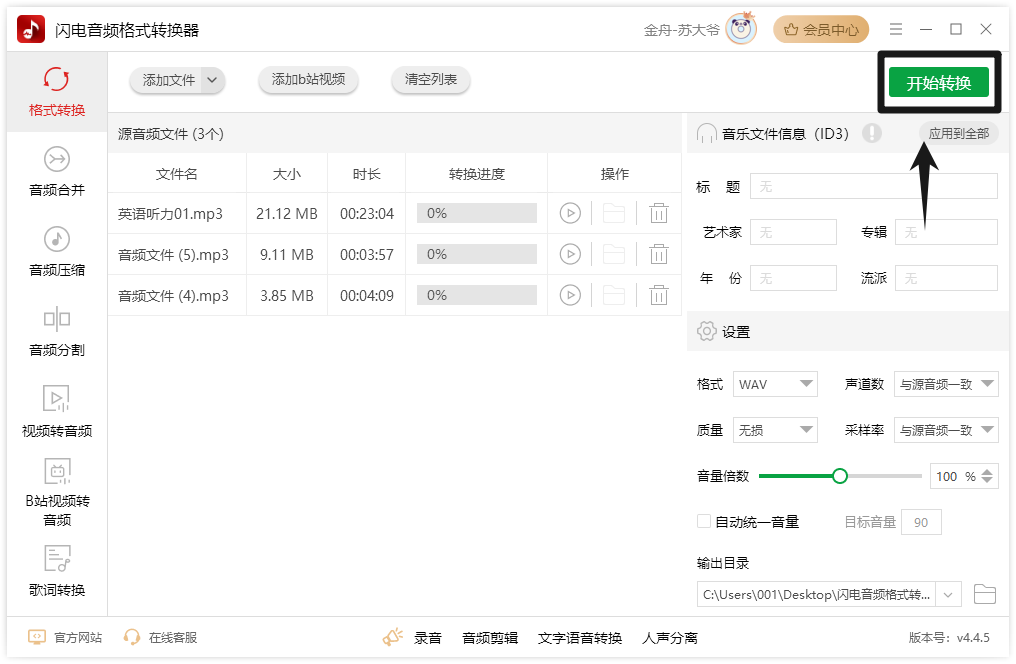
Task: Play 音频文件 (5).mp3 preview
Action: [x=570, y=255]
